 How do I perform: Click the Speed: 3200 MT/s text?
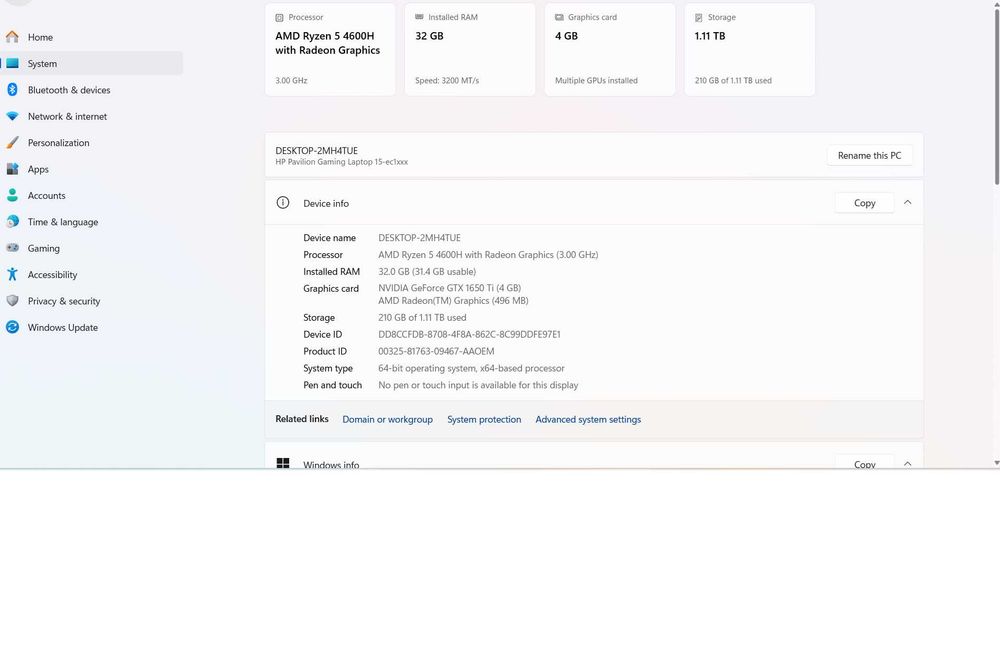pos(446,80)
